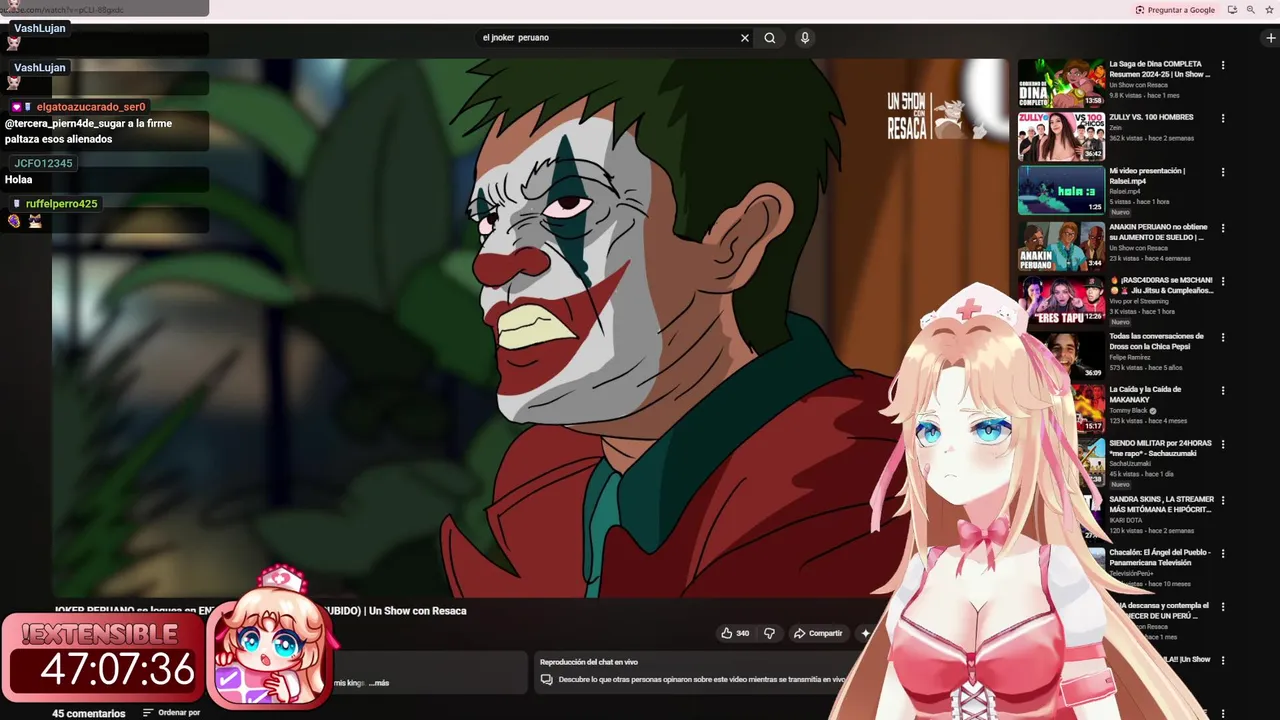This screenshot has height=720, width=1280.
Task: Like the video with thumbs up
Action: [735, 633]
